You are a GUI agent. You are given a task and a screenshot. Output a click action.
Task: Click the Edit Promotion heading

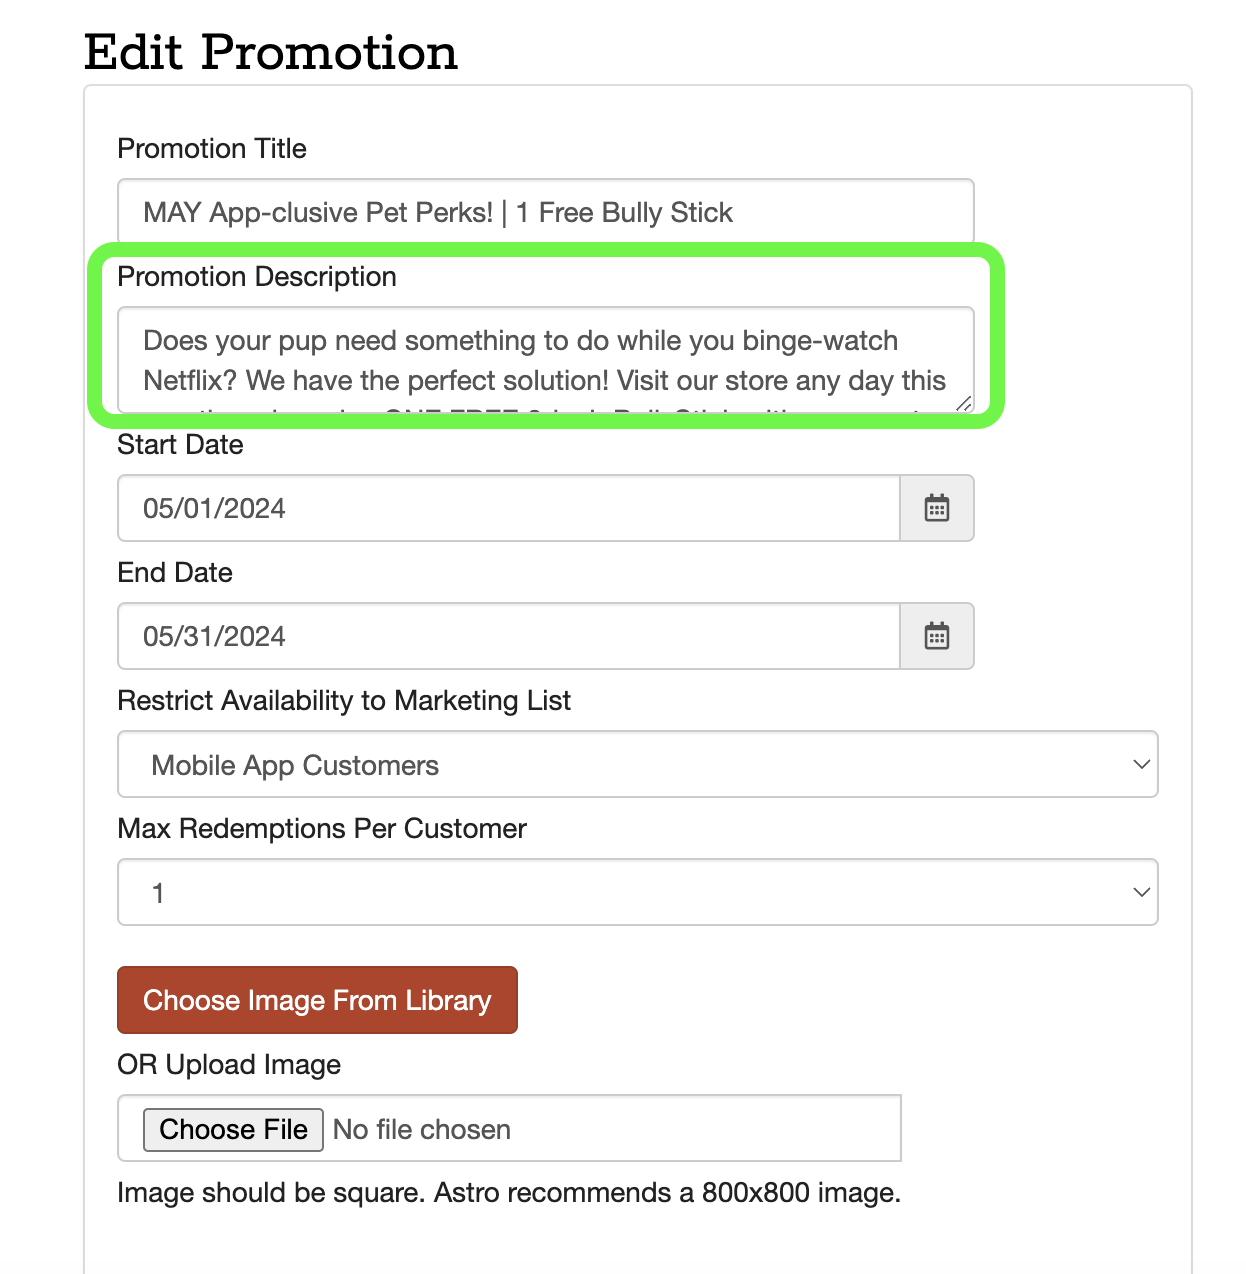point(271,52)
